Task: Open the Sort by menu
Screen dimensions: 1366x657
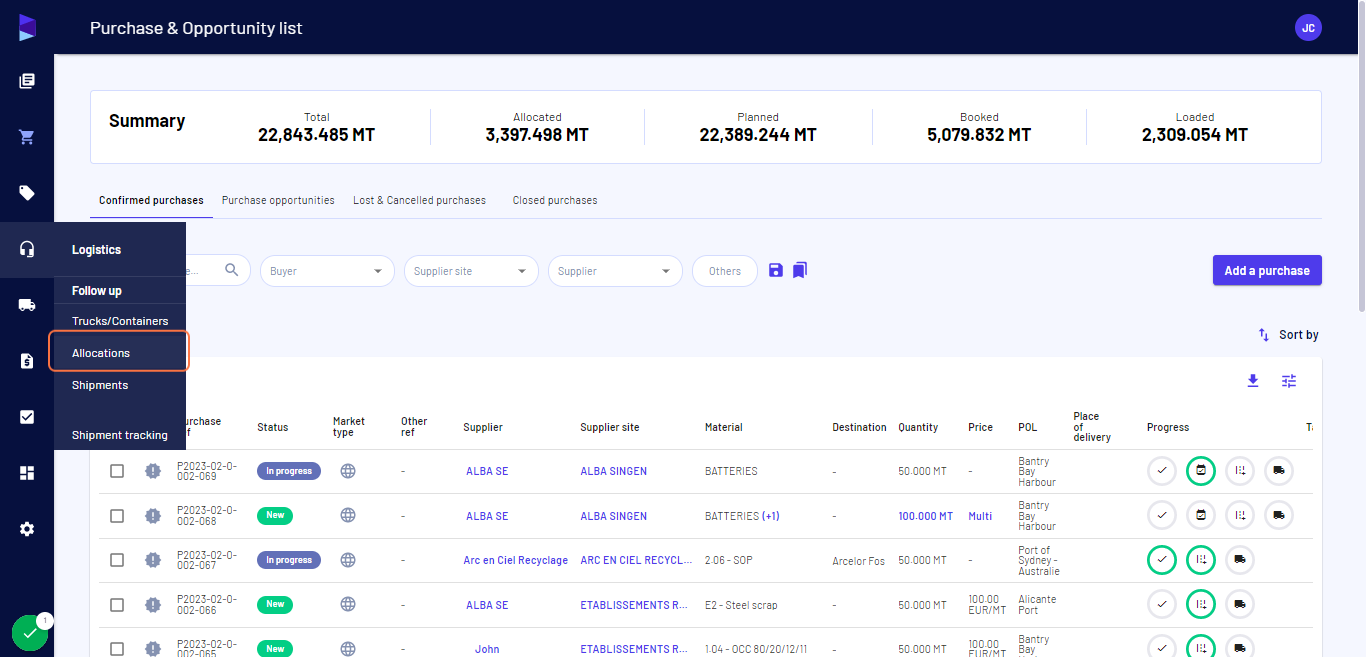Action: (1288, 335)
